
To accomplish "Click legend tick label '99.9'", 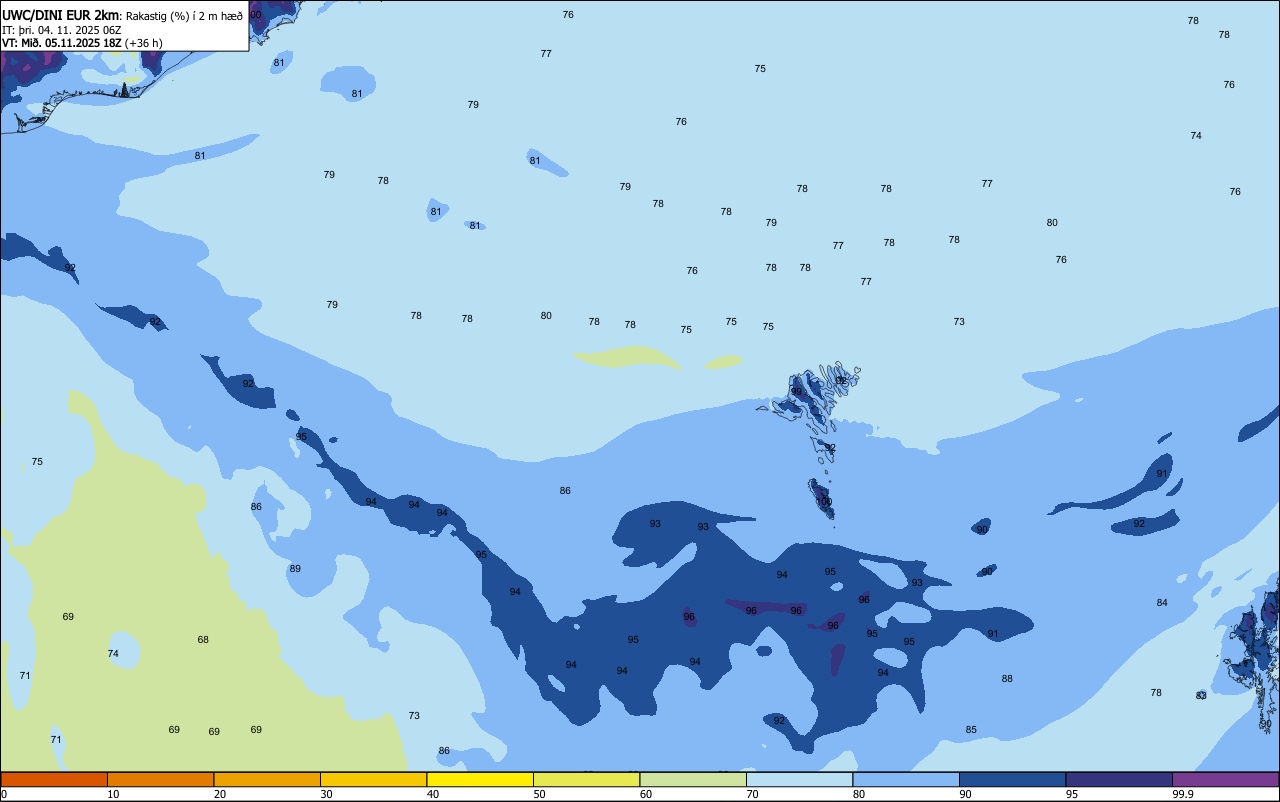I will click(1183, 794).
